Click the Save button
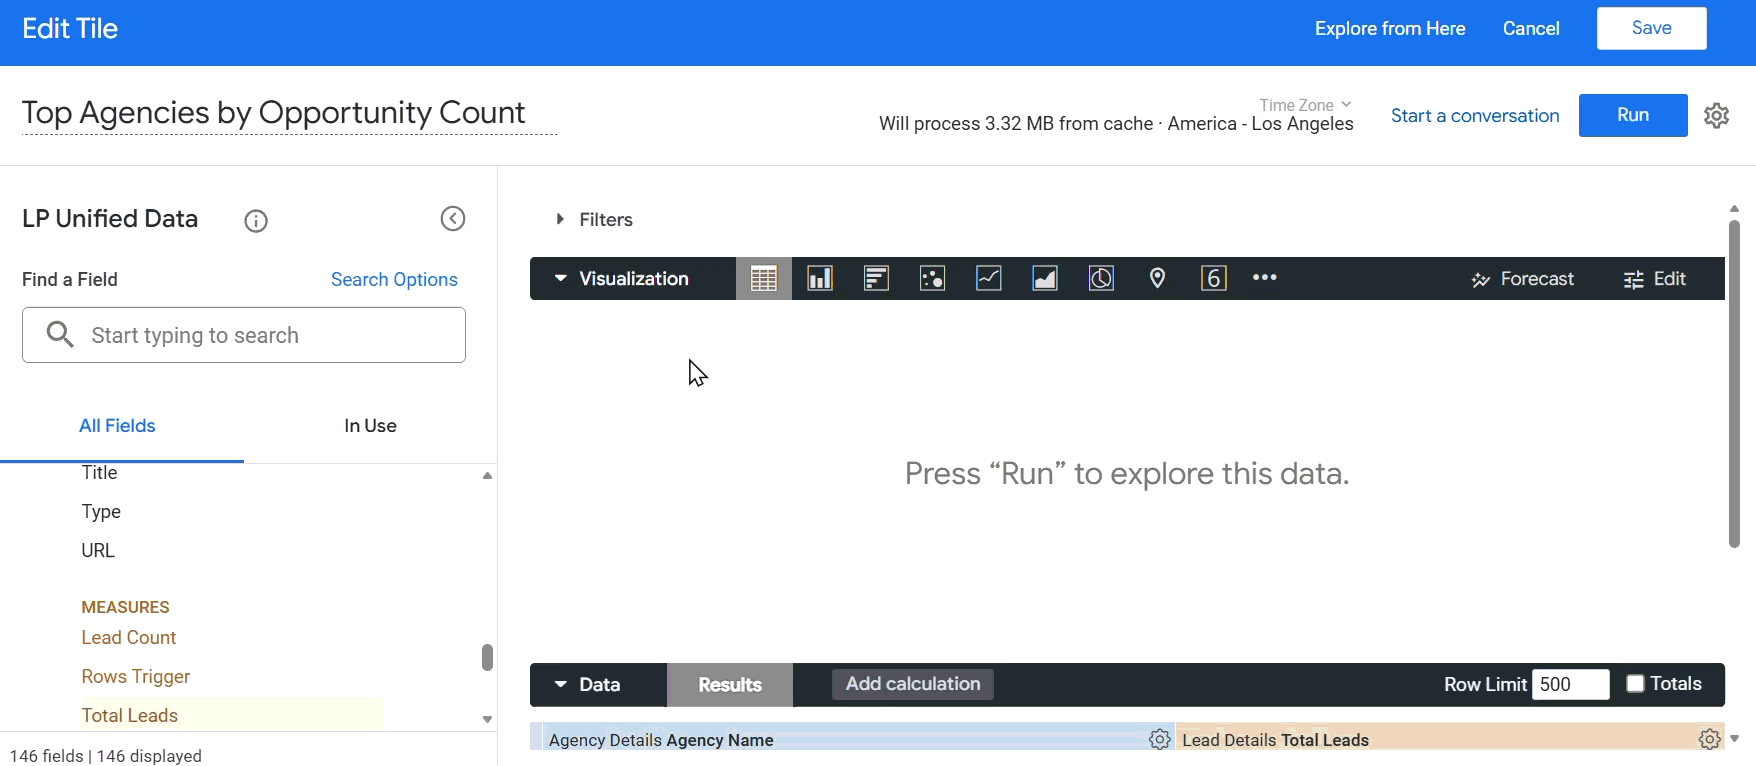The height and width of the screenshot is (766, 1756). 1652,28
